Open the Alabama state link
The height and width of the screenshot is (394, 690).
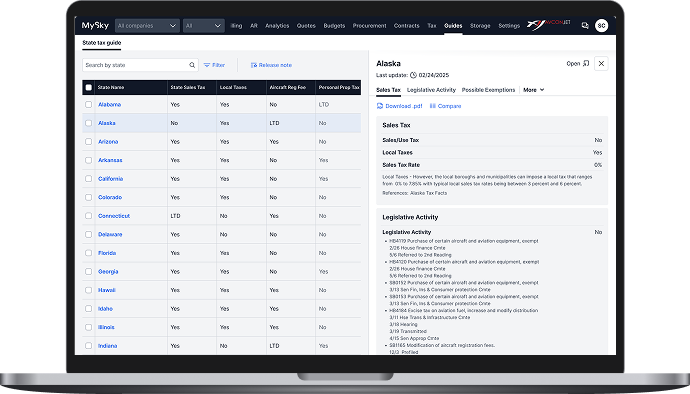click(110, 105)
